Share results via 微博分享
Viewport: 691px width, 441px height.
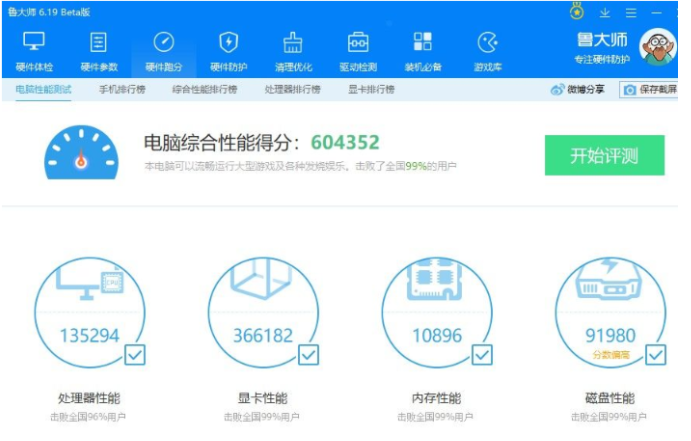click(577, 89)
